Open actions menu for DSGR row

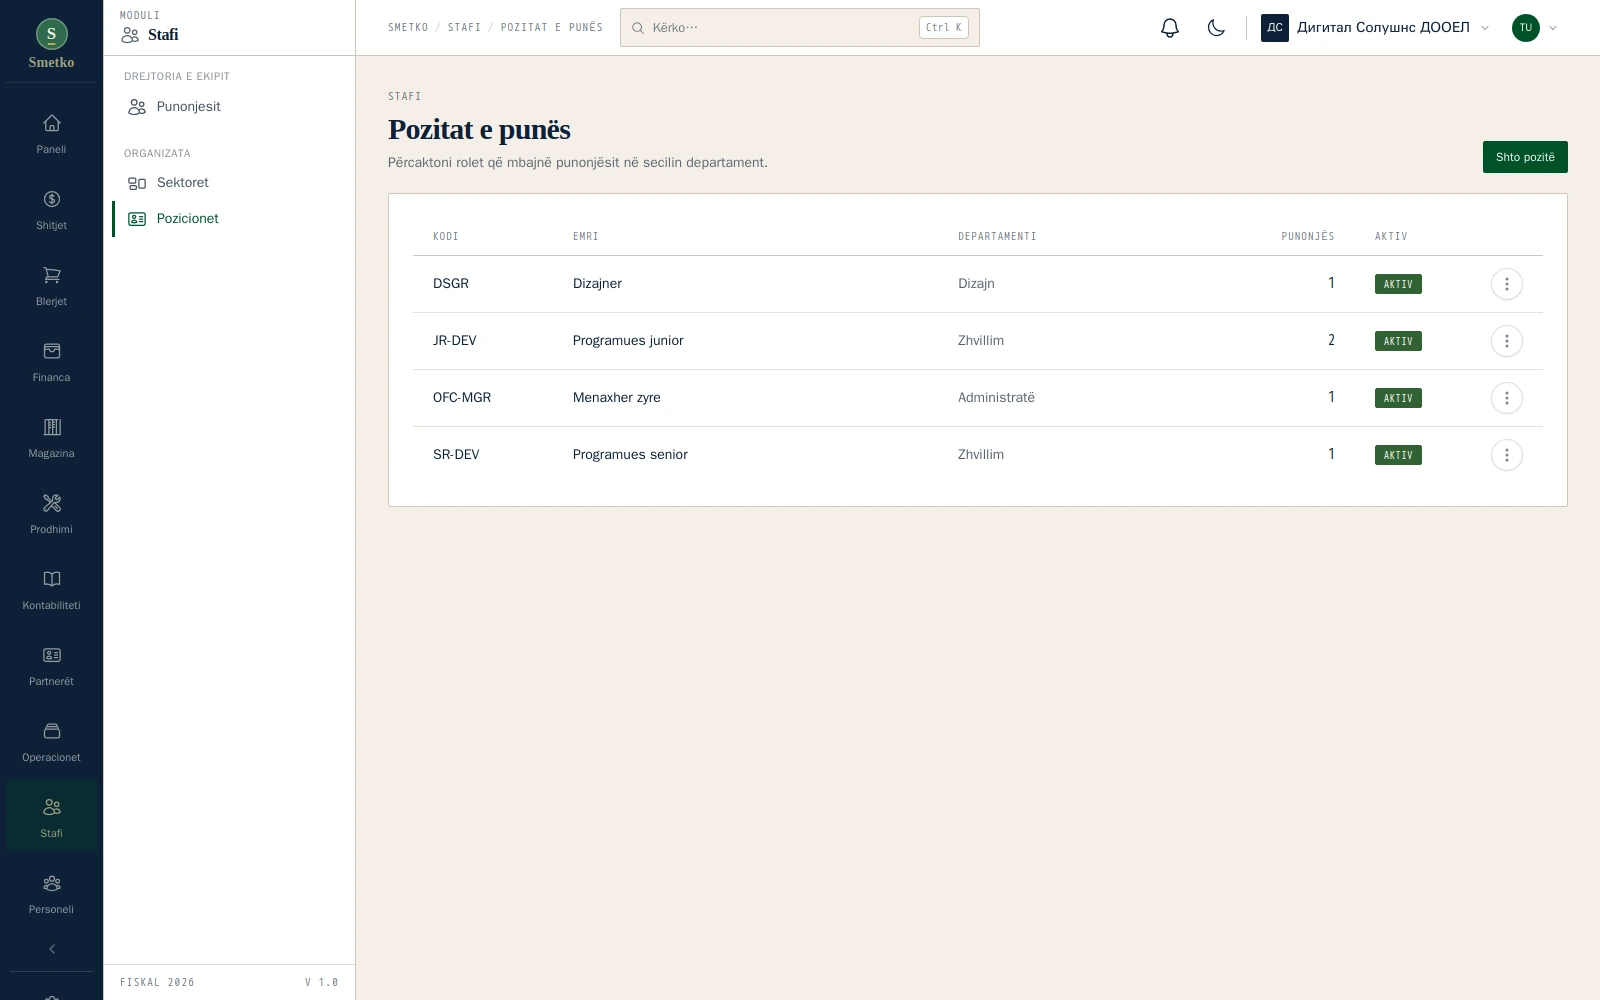coord(1506,284)
